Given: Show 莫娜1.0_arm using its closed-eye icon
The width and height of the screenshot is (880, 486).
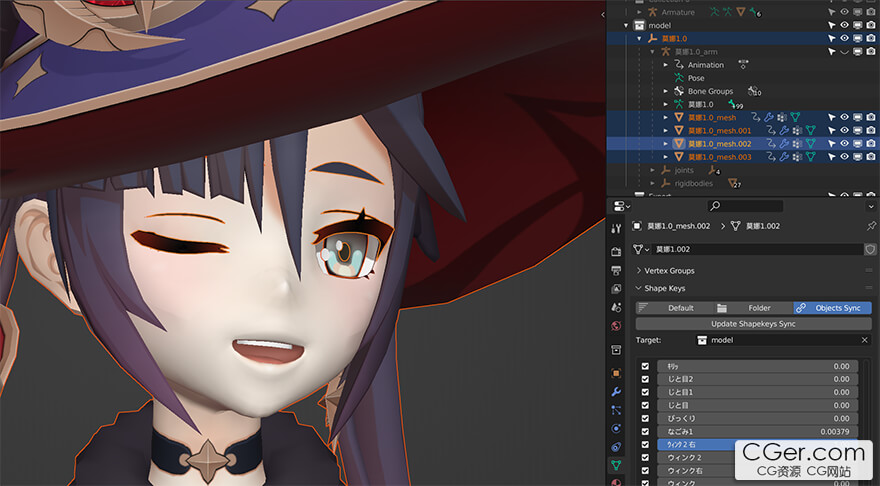Looking at the screenshot, I should tap(845, 52).
